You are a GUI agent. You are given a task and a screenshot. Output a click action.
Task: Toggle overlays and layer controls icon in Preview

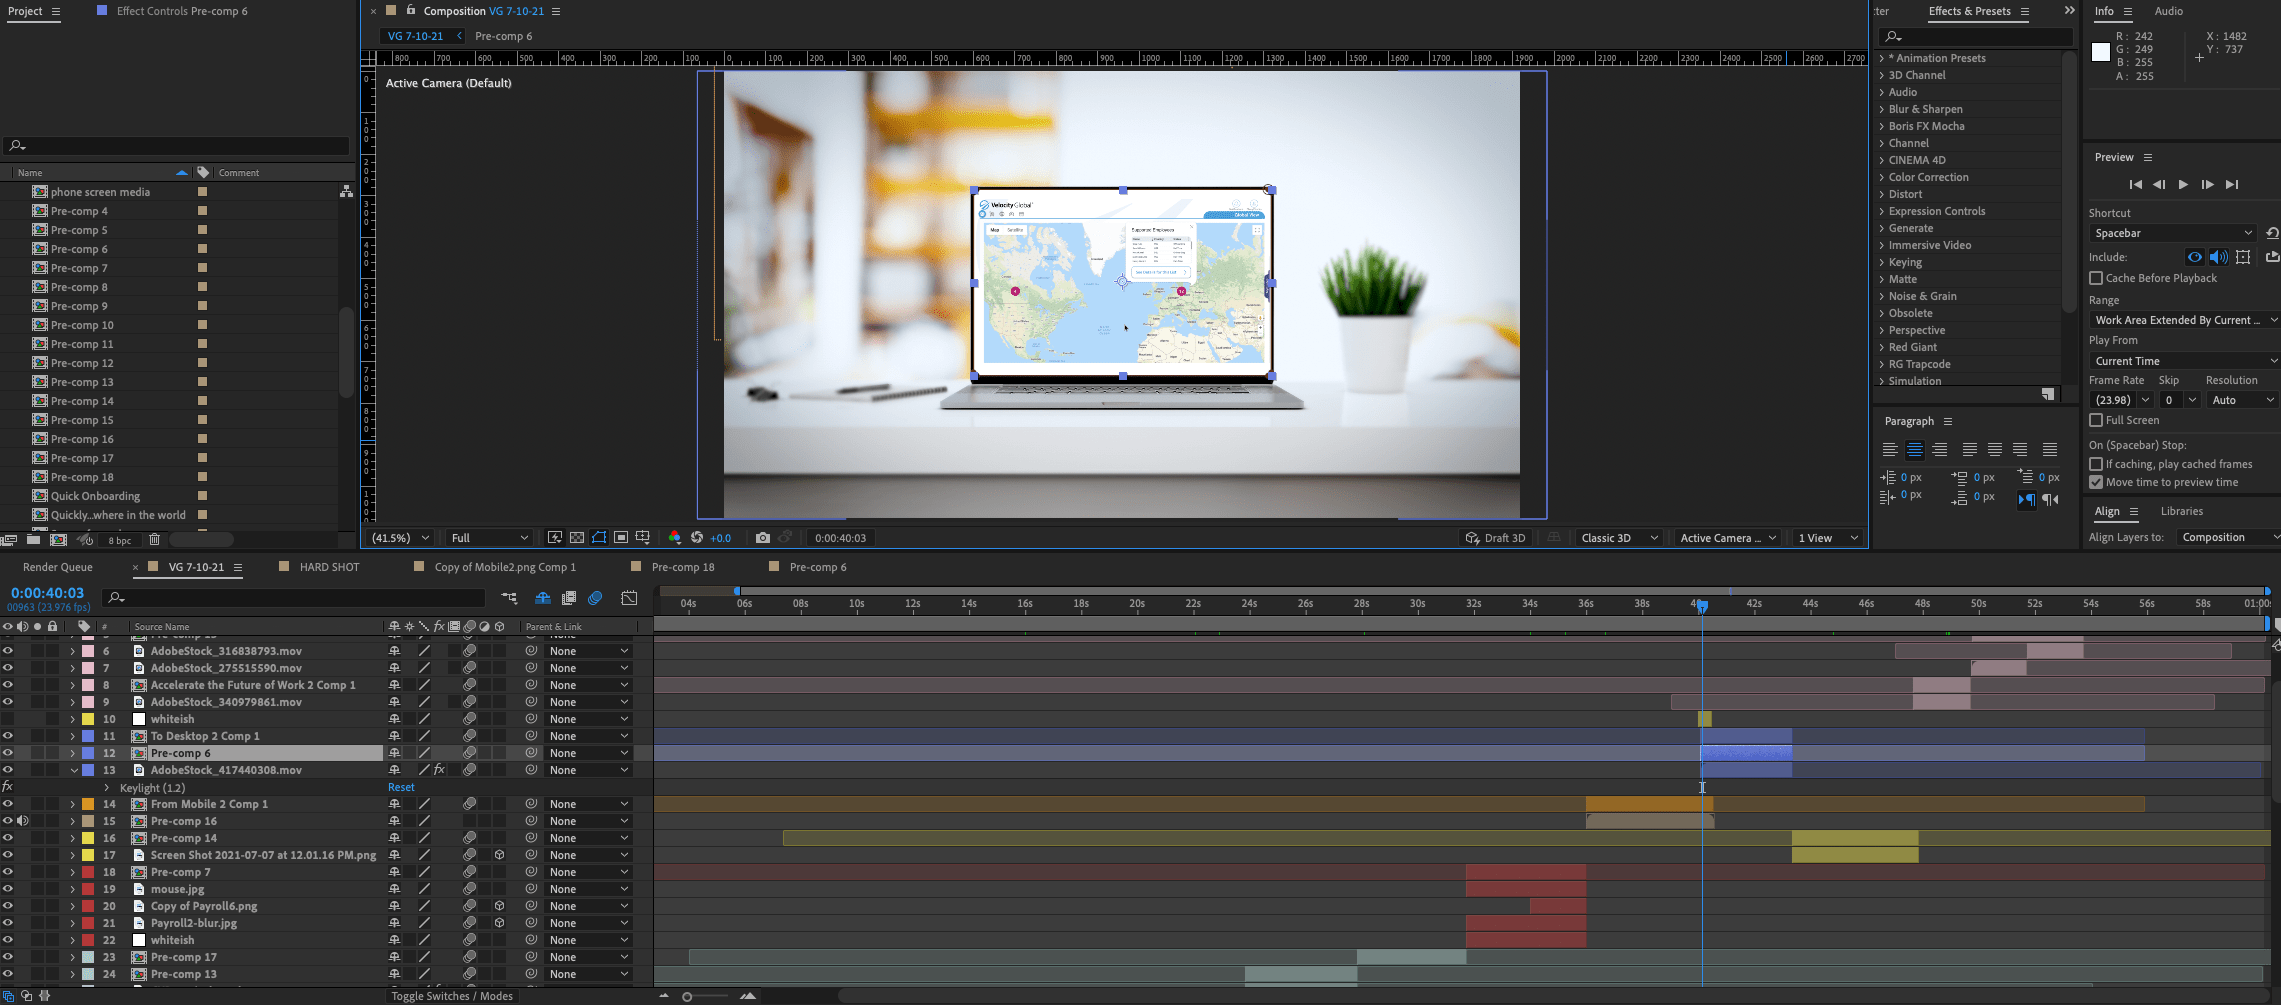2243,257
